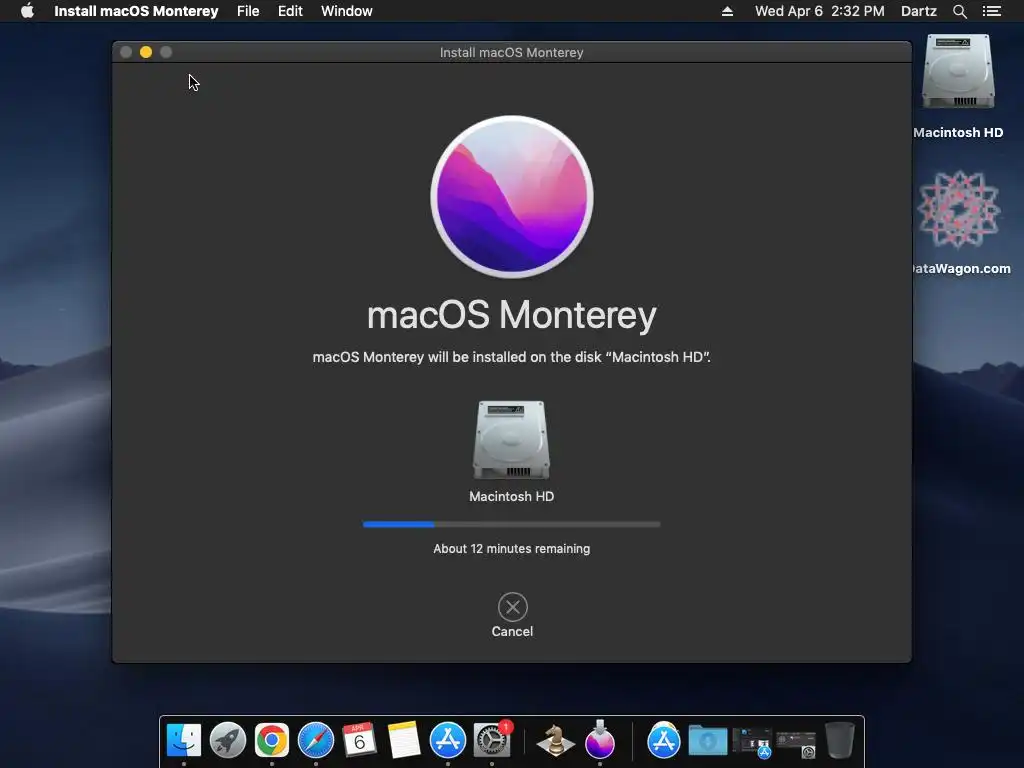Click the macOS Monterey logo image
Viewport: 1024px width, 768px height.
(512, 197)
